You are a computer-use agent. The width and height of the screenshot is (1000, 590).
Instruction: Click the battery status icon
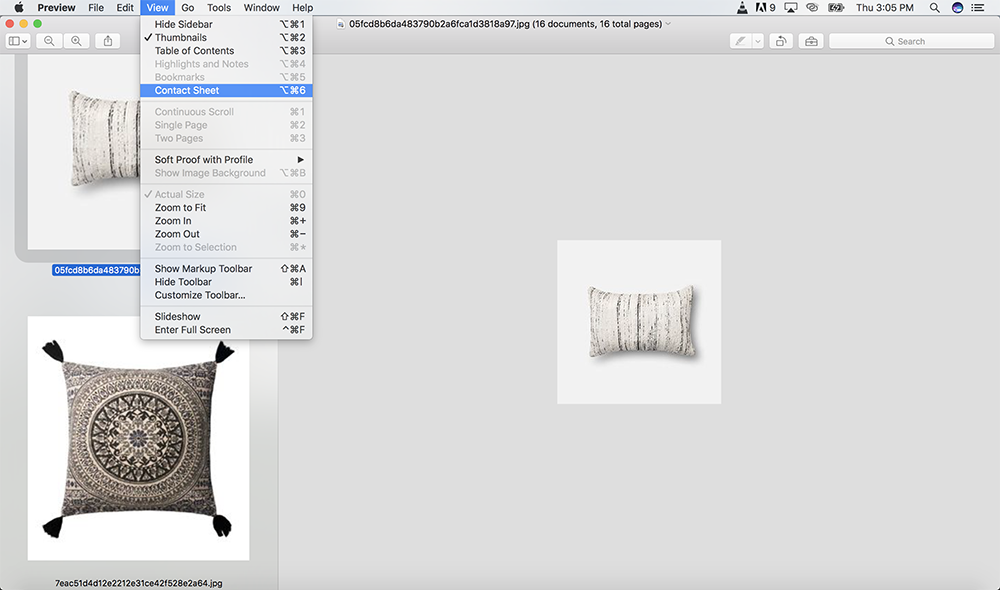coord(835,8)
